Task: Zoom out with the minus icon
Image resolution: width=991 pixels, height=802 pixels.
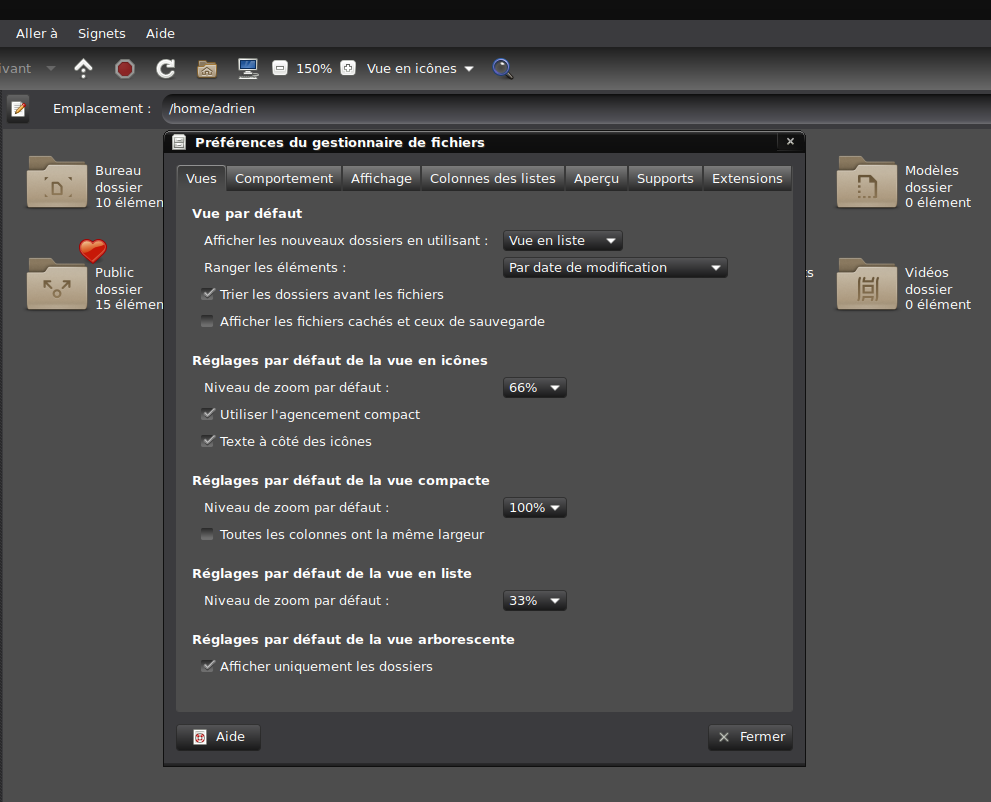Action: 280,68
